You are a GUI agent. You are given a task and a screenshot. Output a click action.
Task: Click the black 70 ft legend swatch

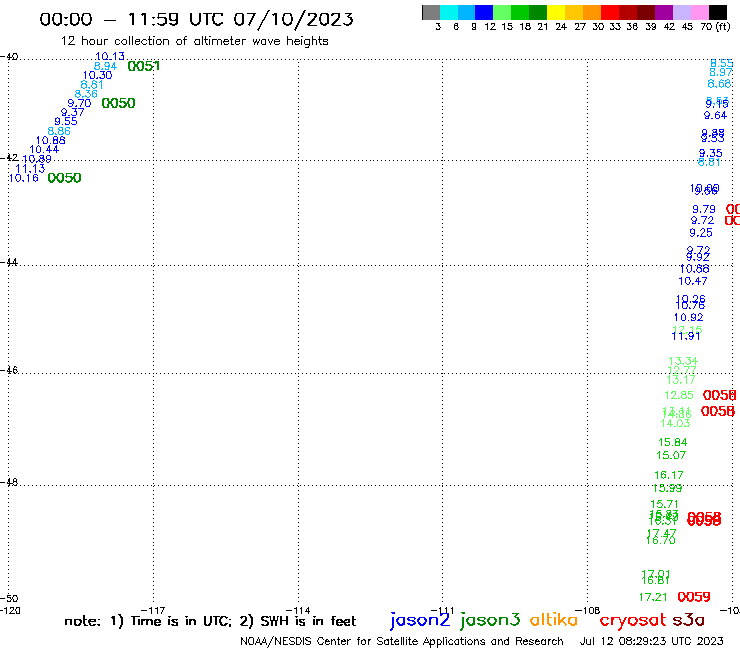coord(717,12)
